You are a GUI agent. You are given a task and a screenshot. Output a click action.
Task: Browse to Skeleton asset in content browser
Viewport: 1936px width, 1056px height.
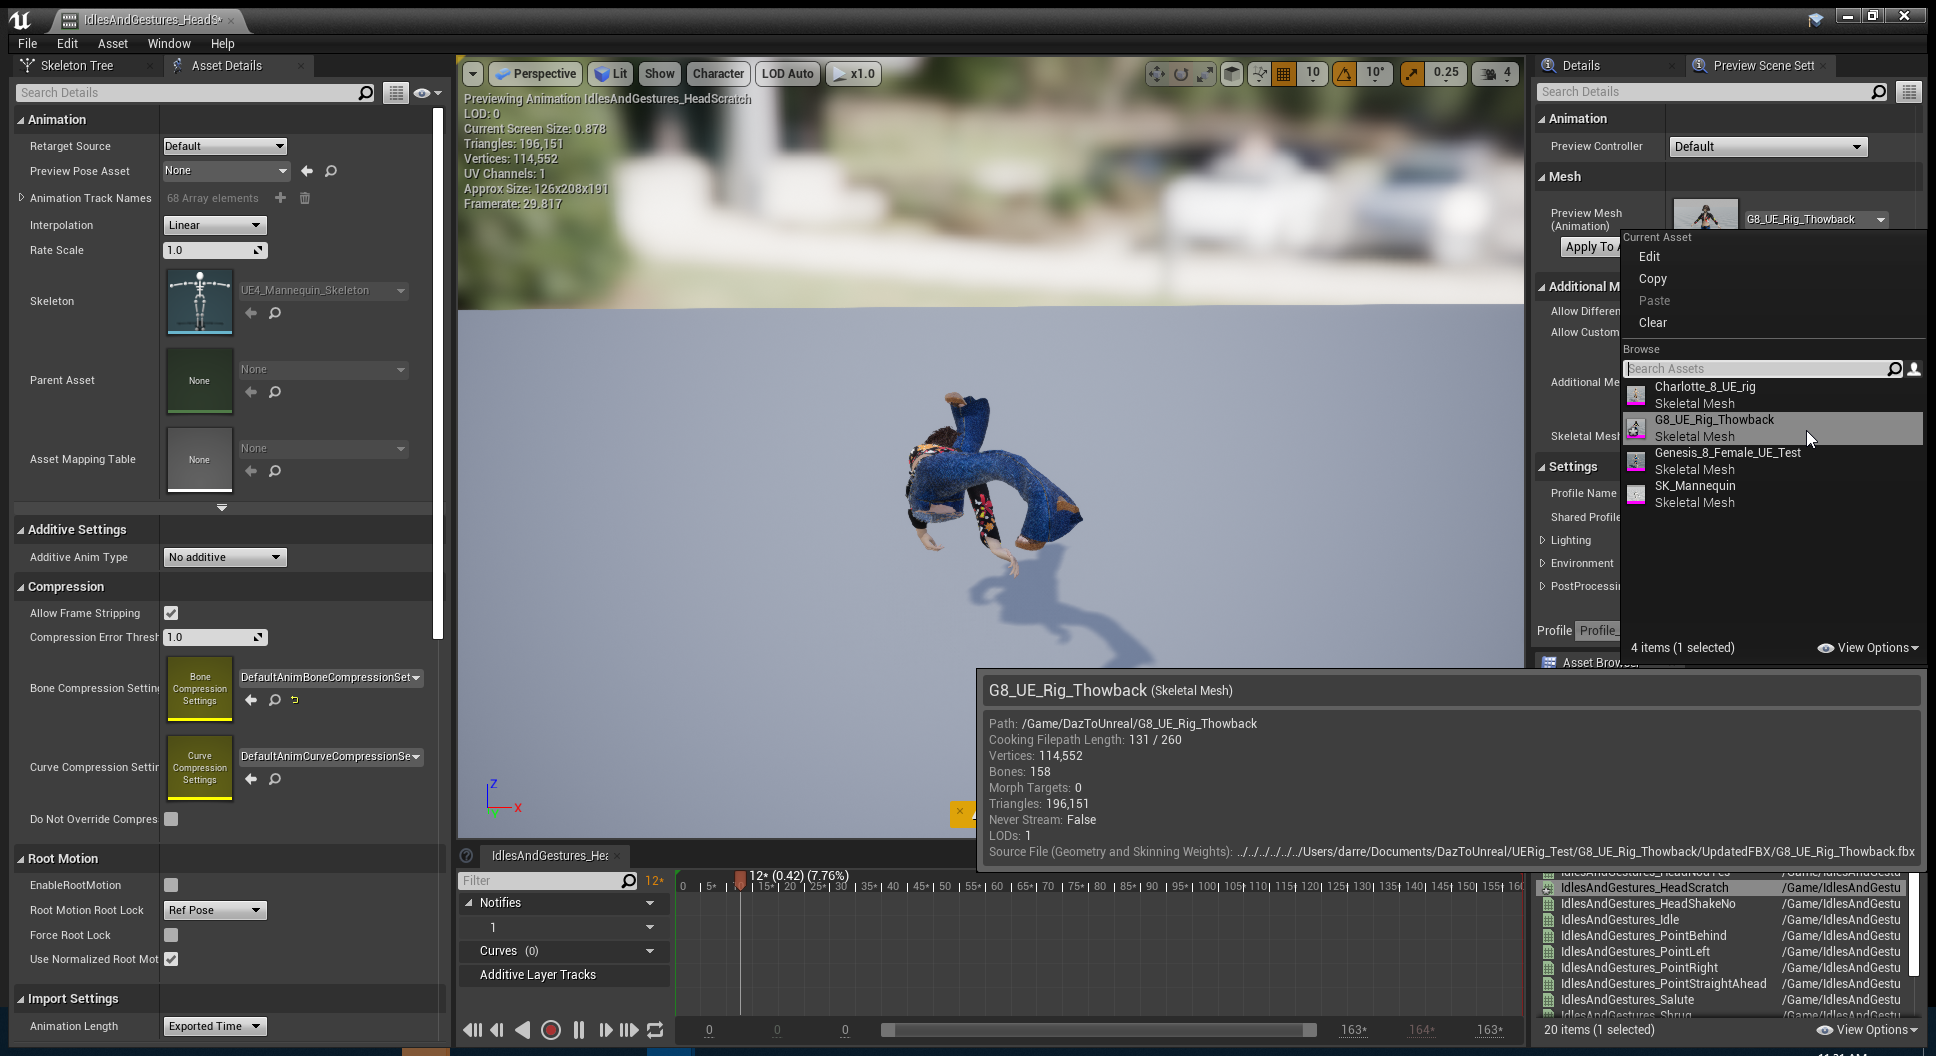point(275,313)
